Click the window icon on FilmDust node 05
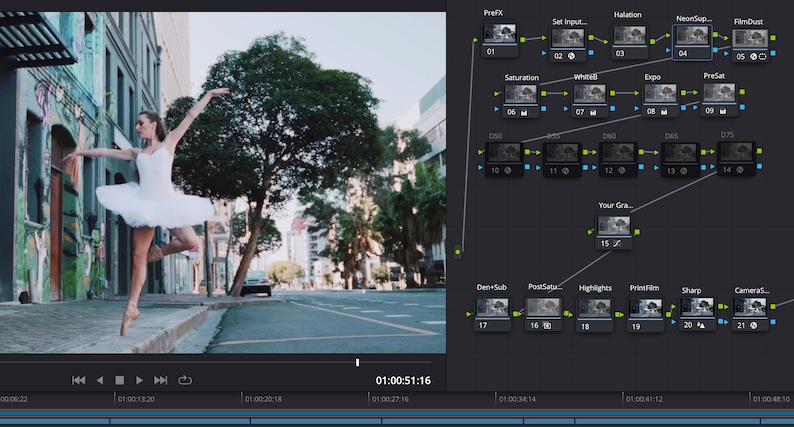794x427 pixels. (762, 57)
